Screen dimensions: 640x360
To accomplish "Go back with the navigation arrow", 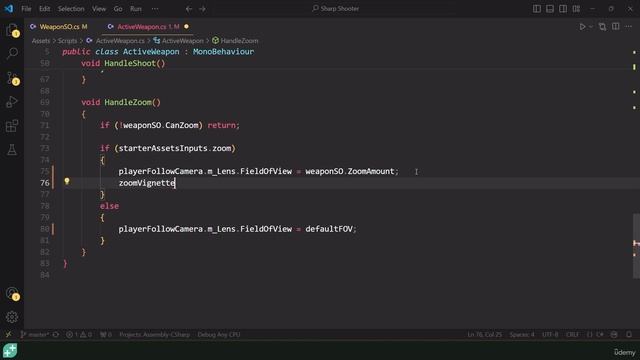I will coord(189,9).
